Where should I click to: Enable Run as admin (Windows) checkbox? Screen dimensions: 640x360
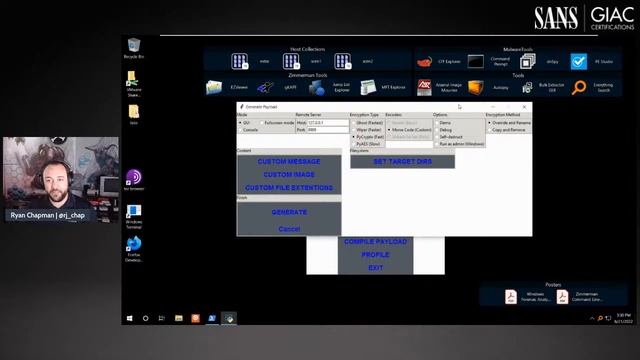click(437, 144)
